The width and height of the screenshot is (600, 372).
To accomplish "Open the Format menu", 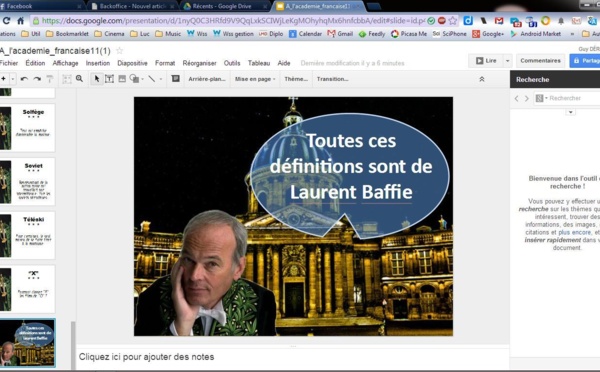I will (165, 63).
